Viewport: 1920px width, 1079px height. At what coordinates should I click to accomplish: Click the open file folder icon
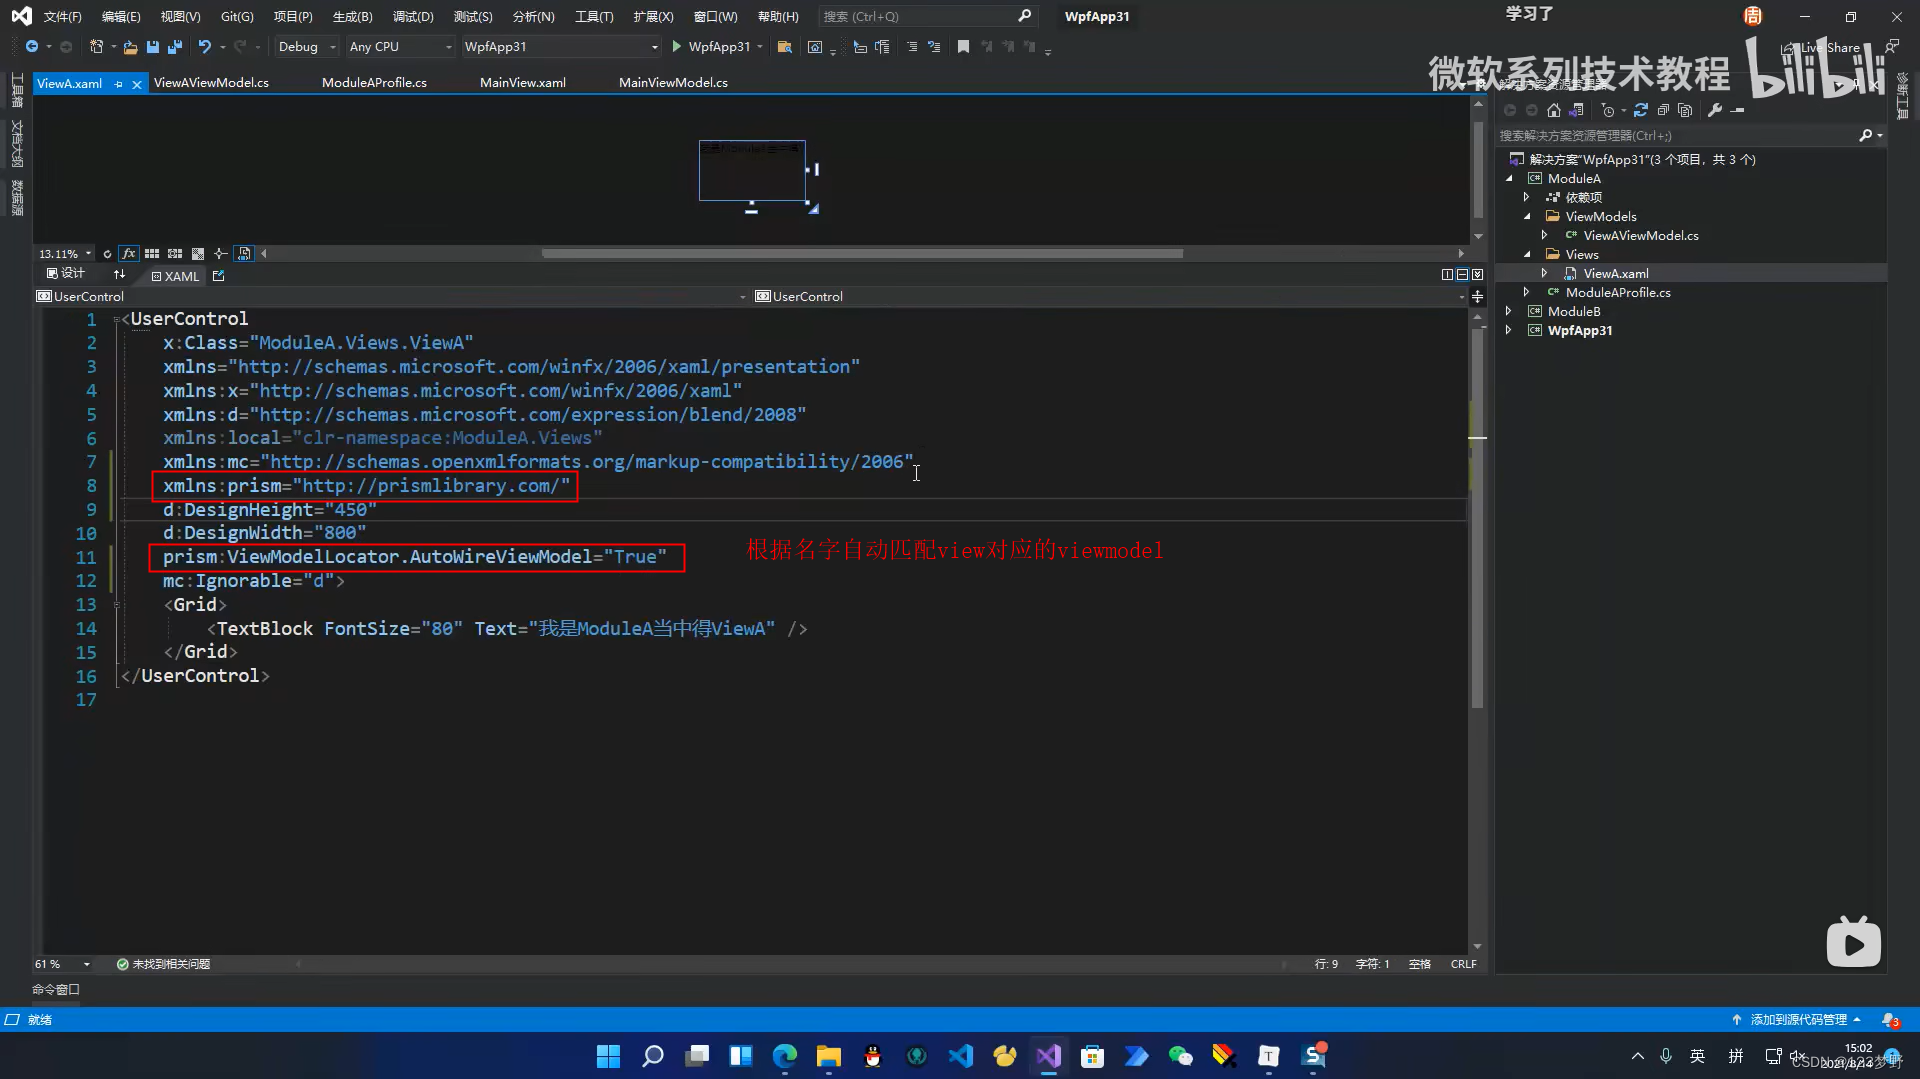click(x=130, y=47)
